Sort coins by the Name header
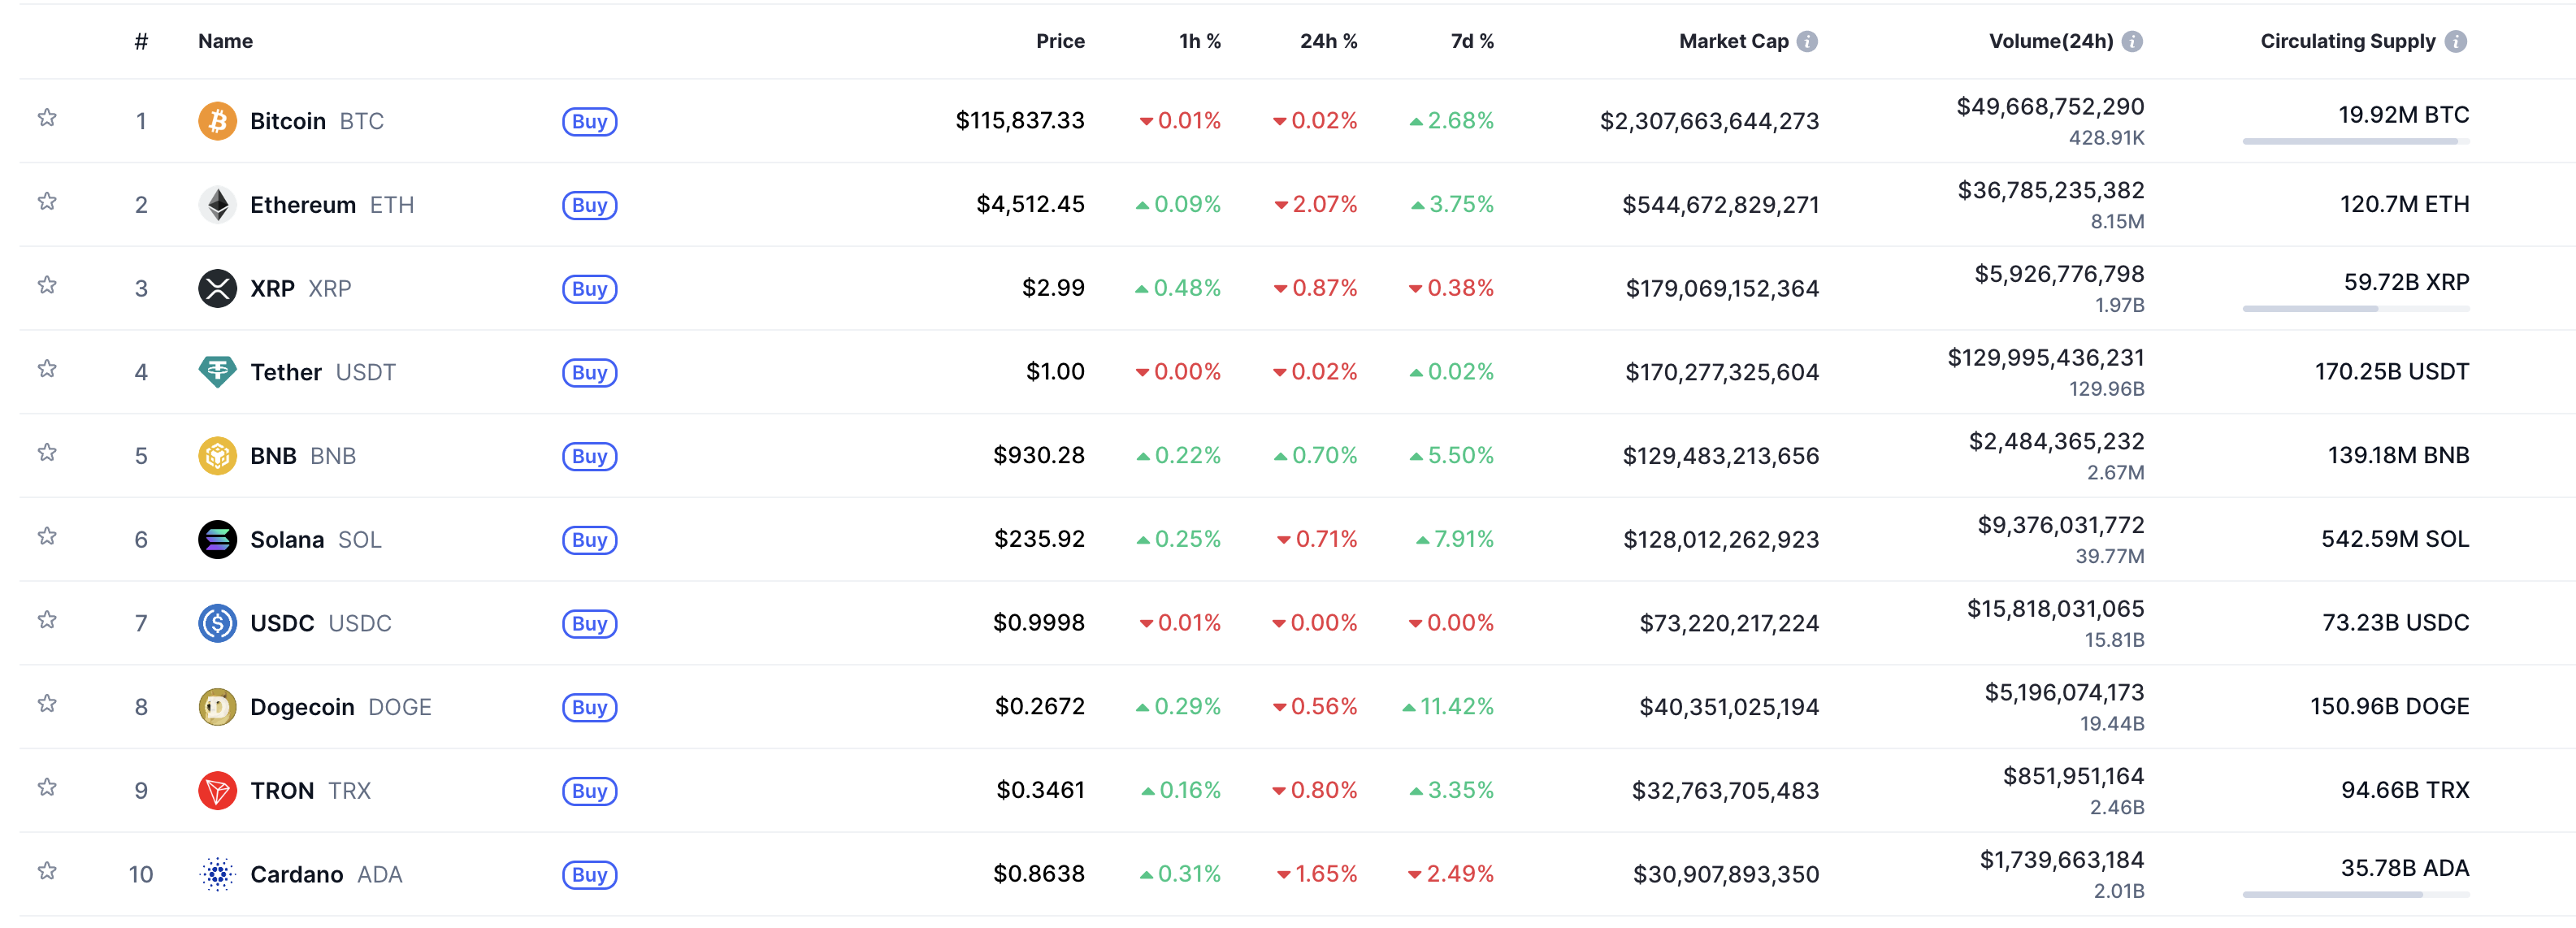2576x928 pixels. pyautogui.click(x=225, y=41)
